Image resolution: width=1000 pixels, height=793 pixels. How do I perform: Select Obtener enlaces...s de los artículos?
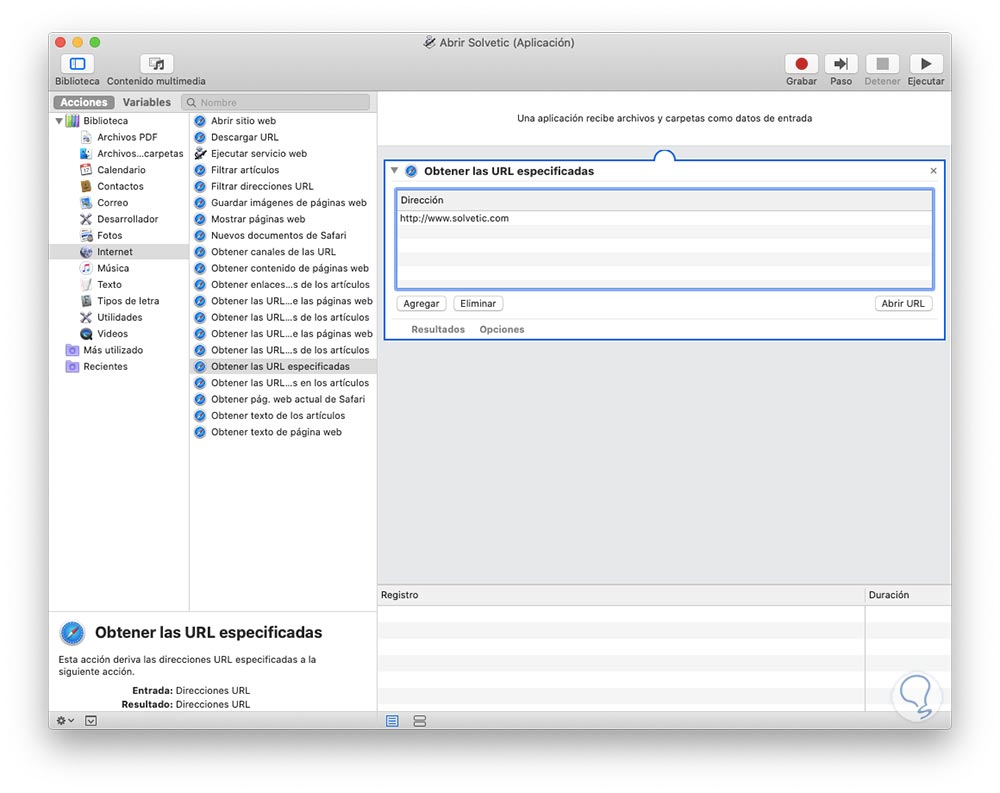click(290, 285)
